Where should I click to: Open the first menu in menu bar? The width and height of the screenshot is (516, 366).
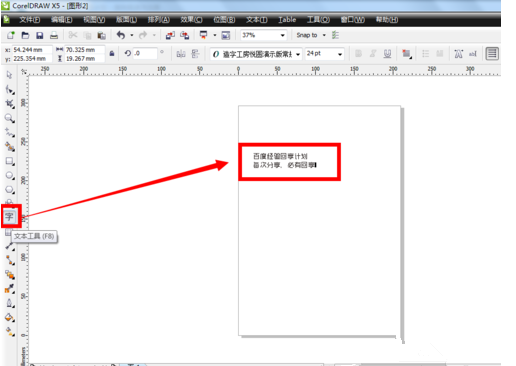pyautogui.click(x=29, y=20)
